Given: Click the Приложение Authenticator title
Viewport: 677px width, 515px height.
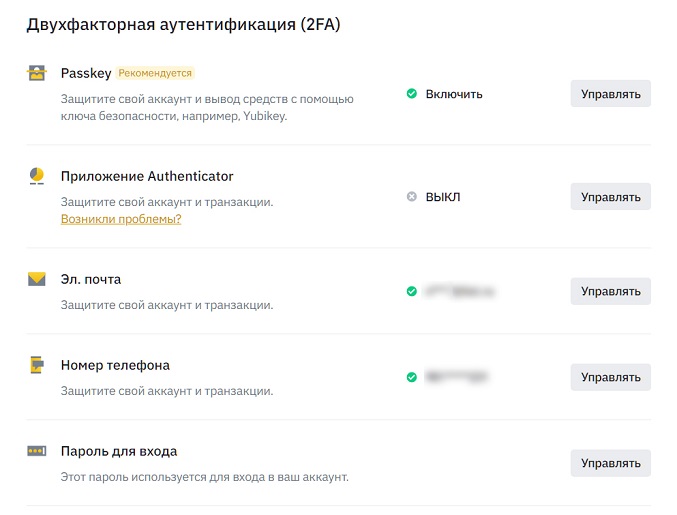Looking at the screenshot, I should [147, 176].
